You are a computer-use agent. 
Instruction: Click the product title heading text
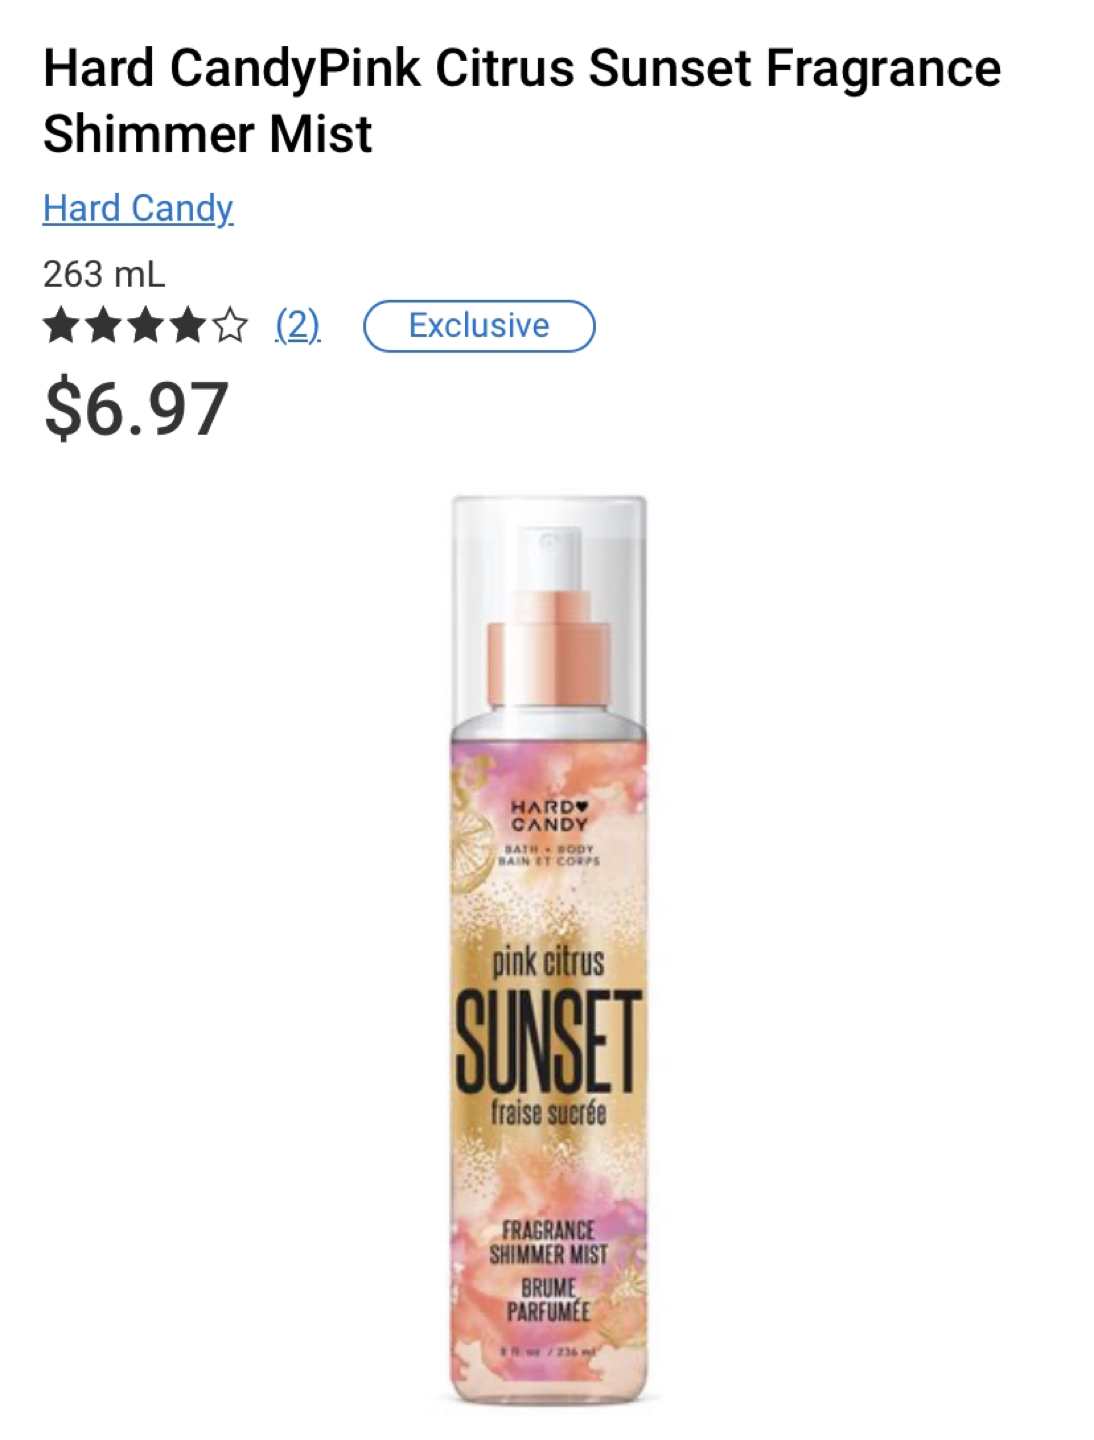(x=522, y=101)
